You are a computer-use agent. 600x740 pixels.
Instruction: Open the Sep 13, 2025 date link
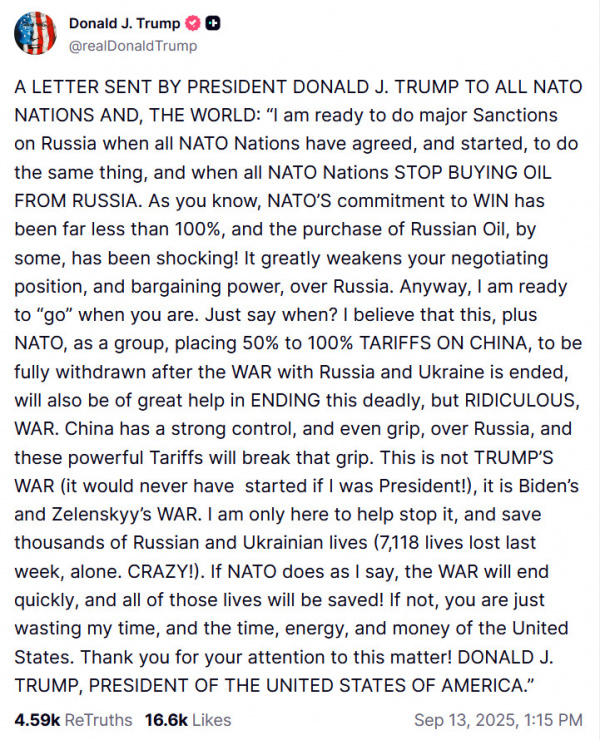463,719
